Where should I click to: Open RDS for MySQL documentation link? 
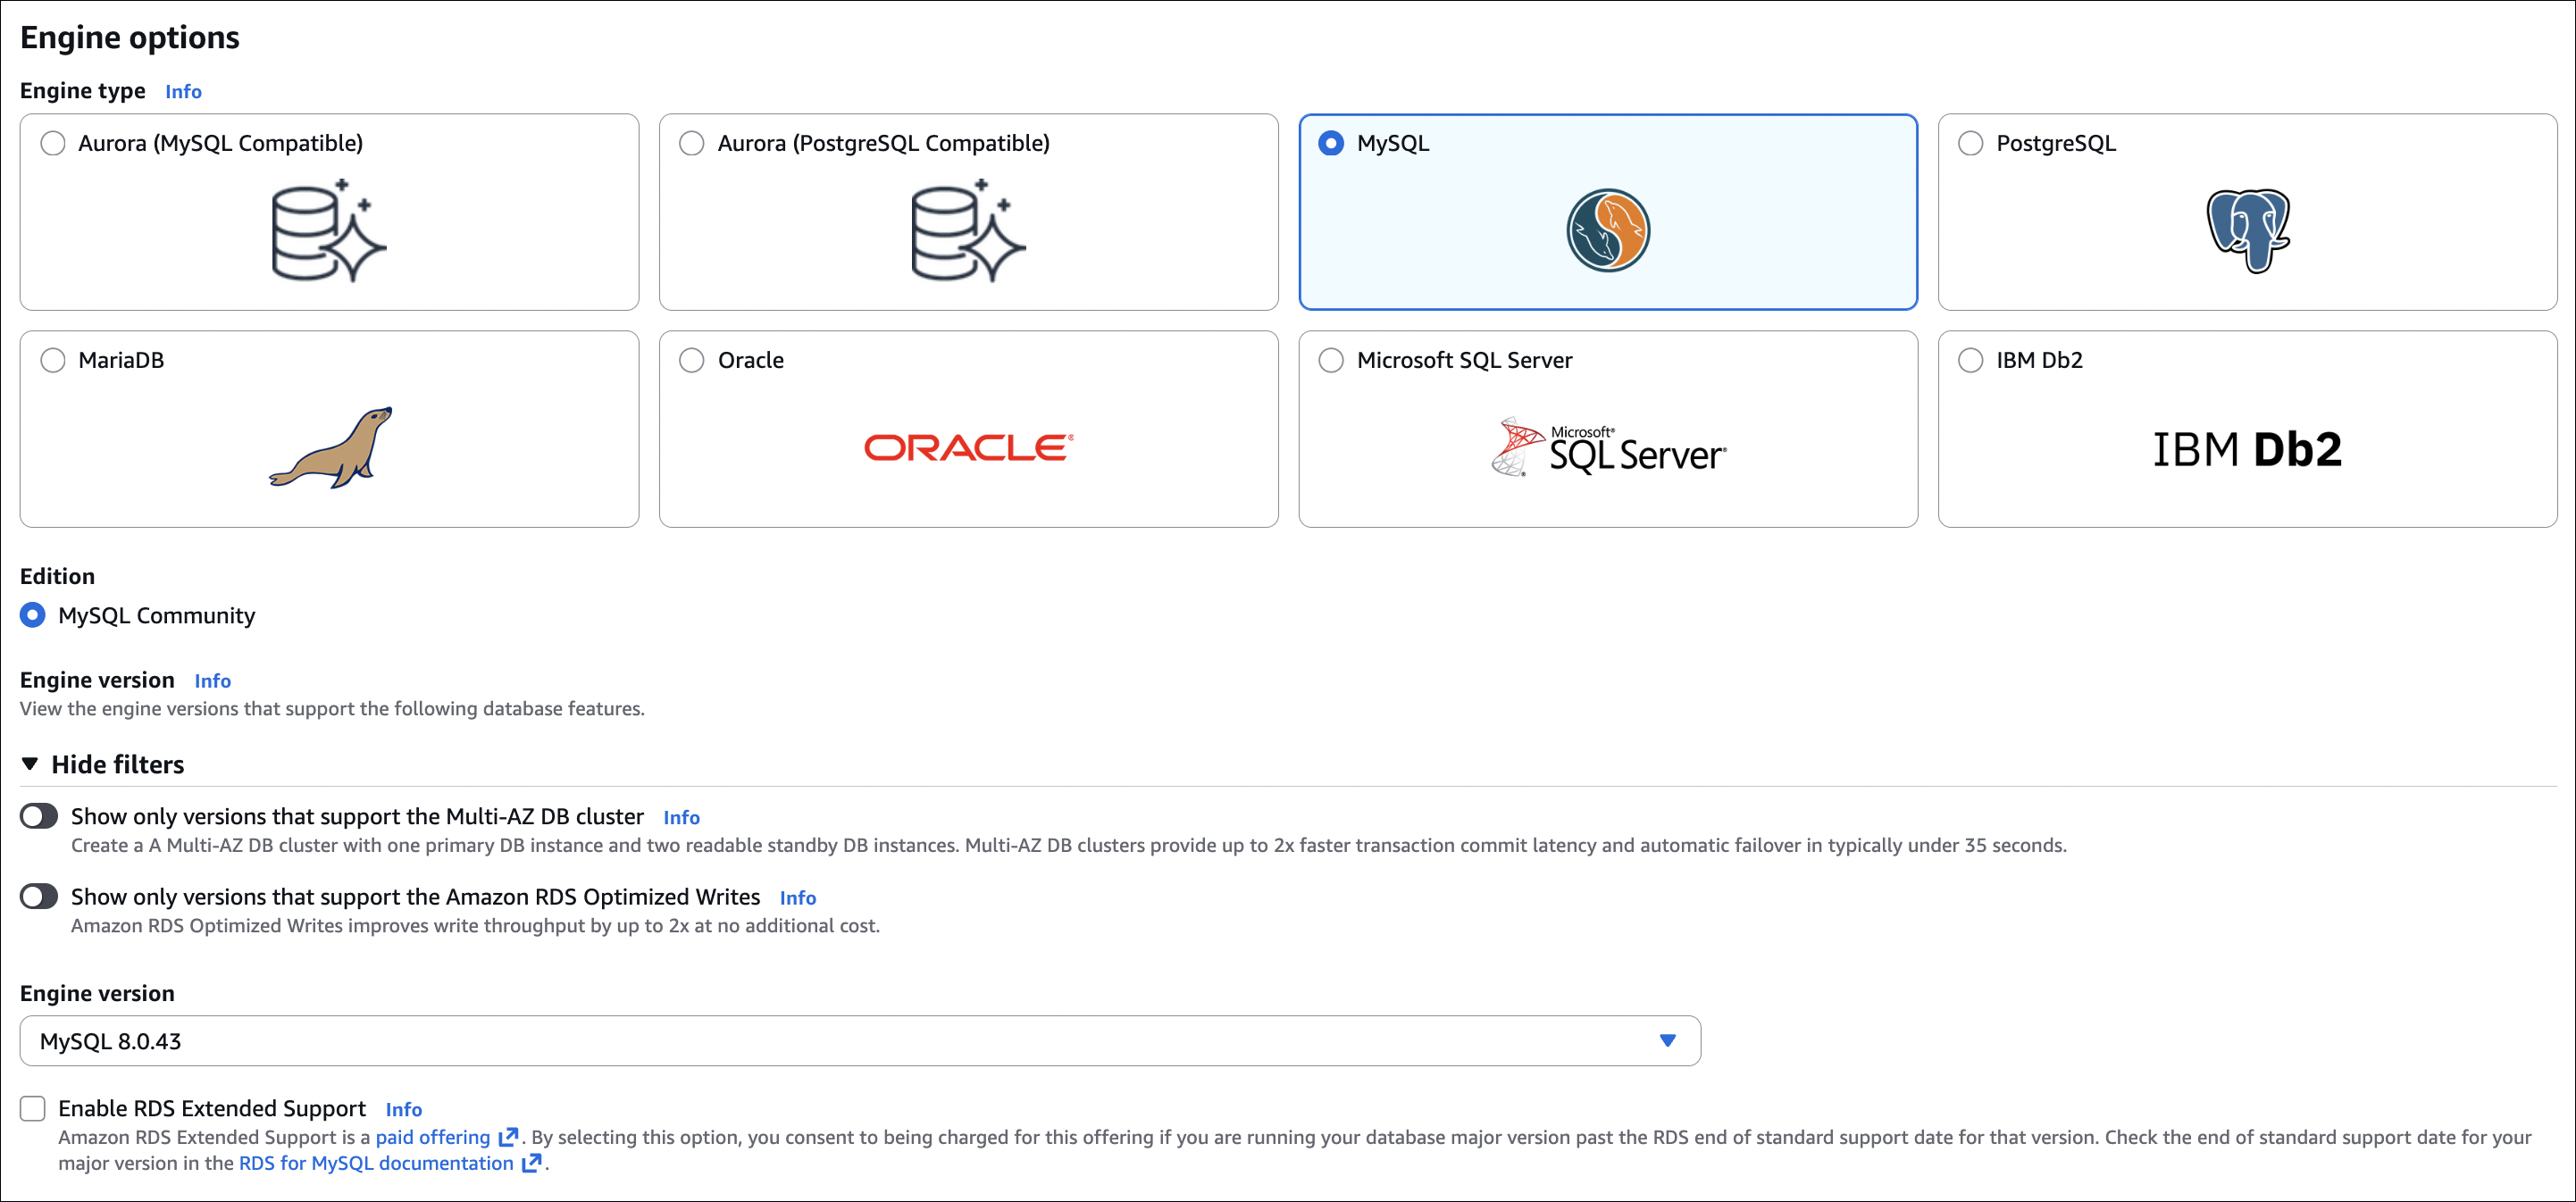tap(376, 1163)
